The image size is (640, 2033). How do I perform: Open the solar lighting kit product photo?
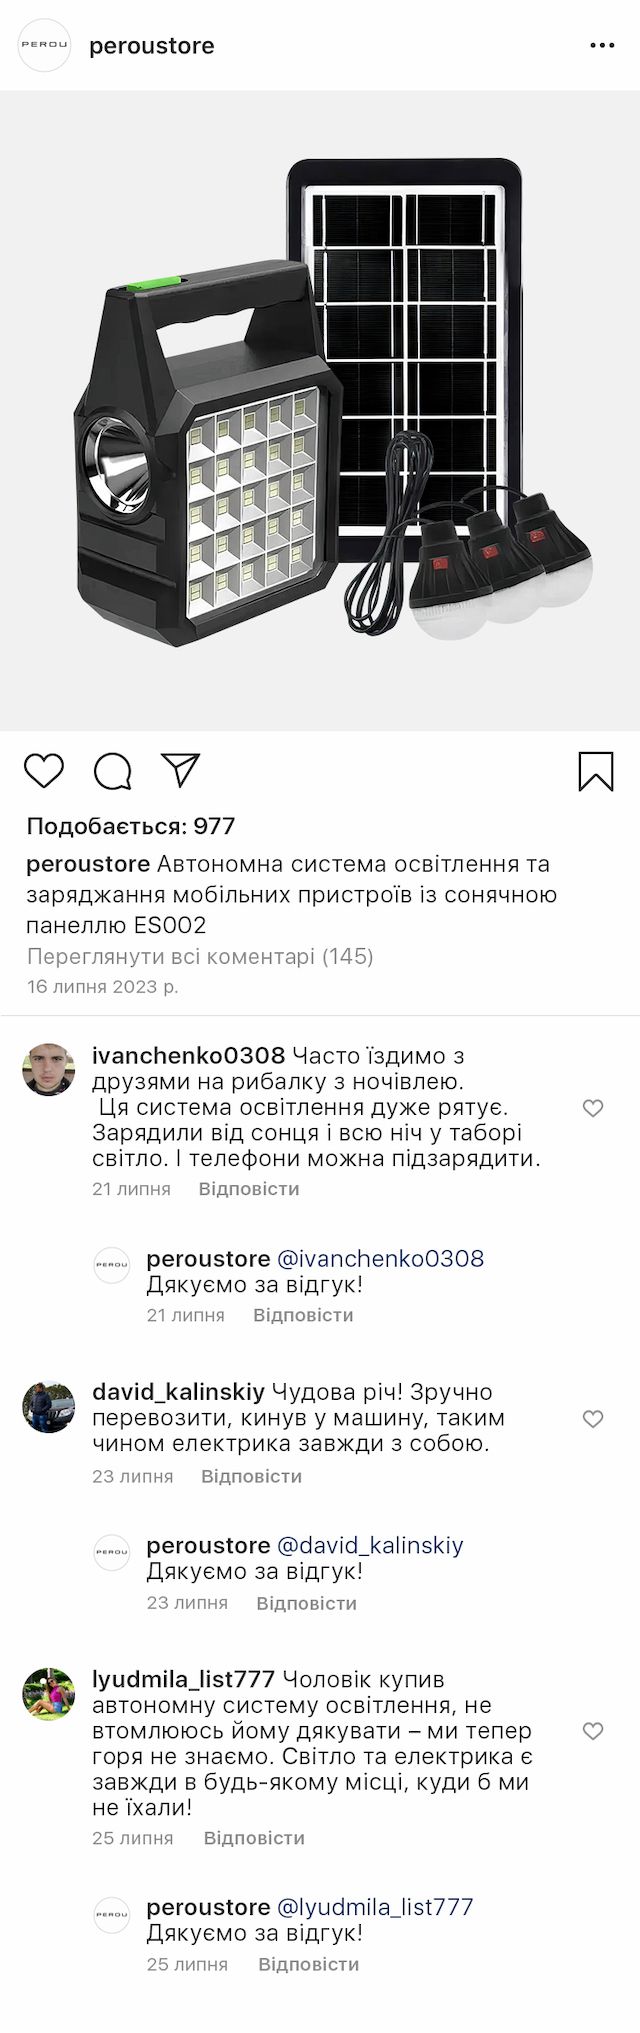320,411
